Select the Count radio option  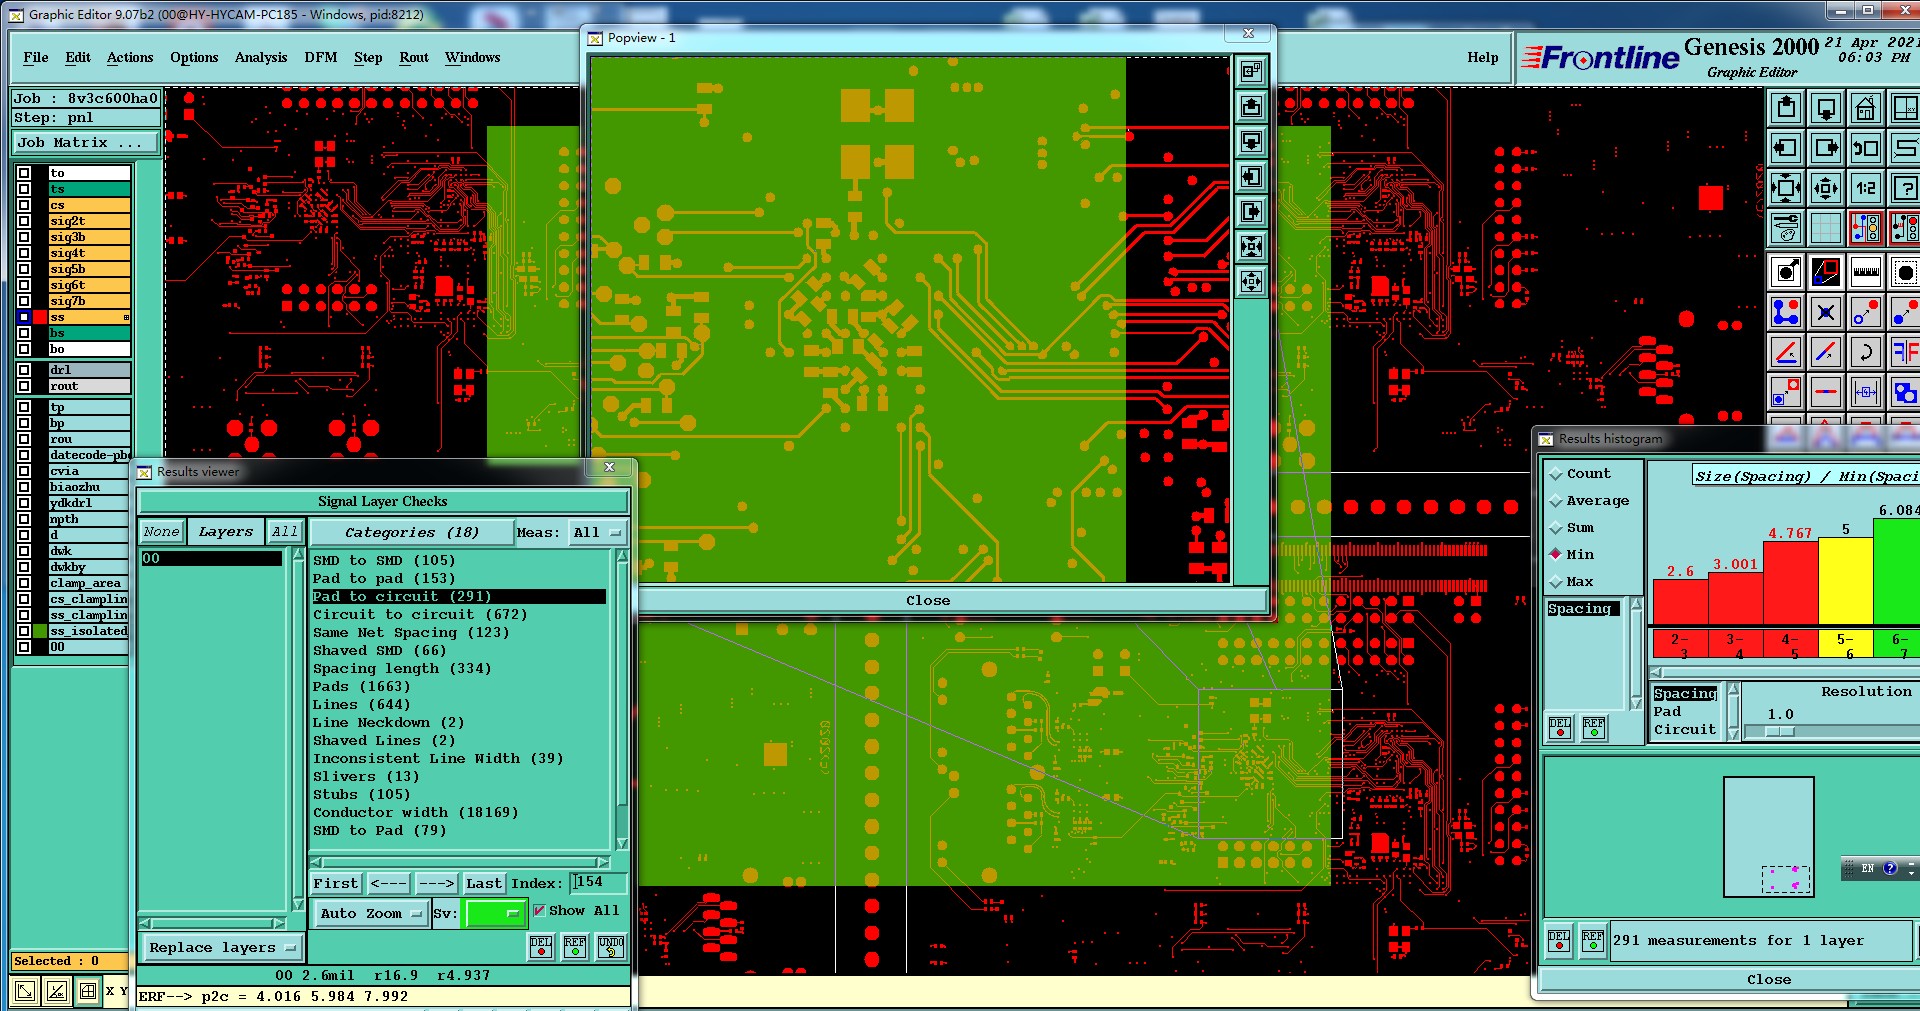(1556, 474)
